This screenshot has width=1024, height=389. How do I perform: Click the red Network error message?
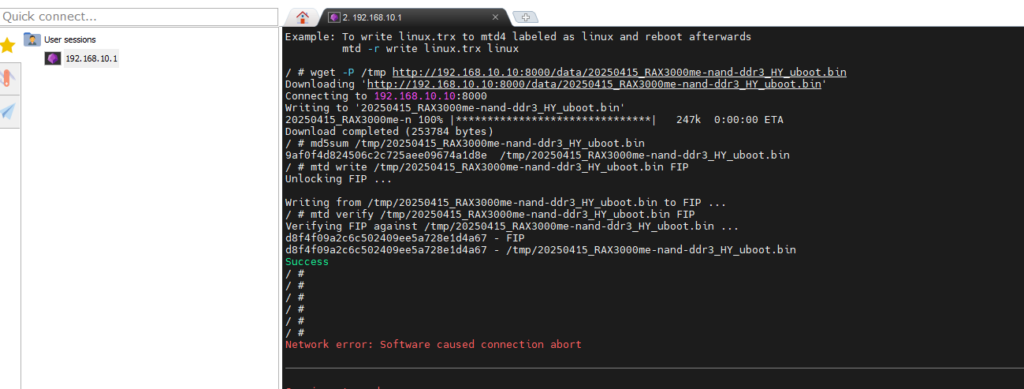tap(433, 344)
